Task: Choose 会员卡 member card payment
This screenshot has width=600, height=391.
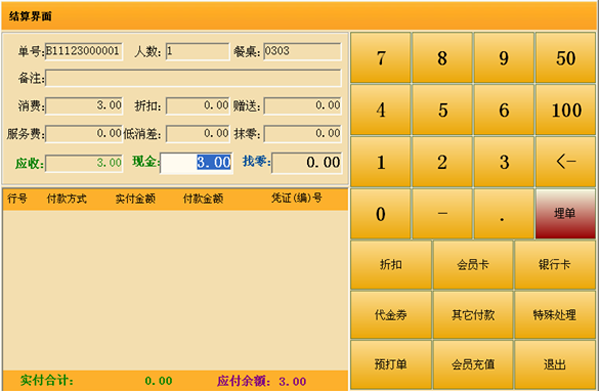Action: 473,265
